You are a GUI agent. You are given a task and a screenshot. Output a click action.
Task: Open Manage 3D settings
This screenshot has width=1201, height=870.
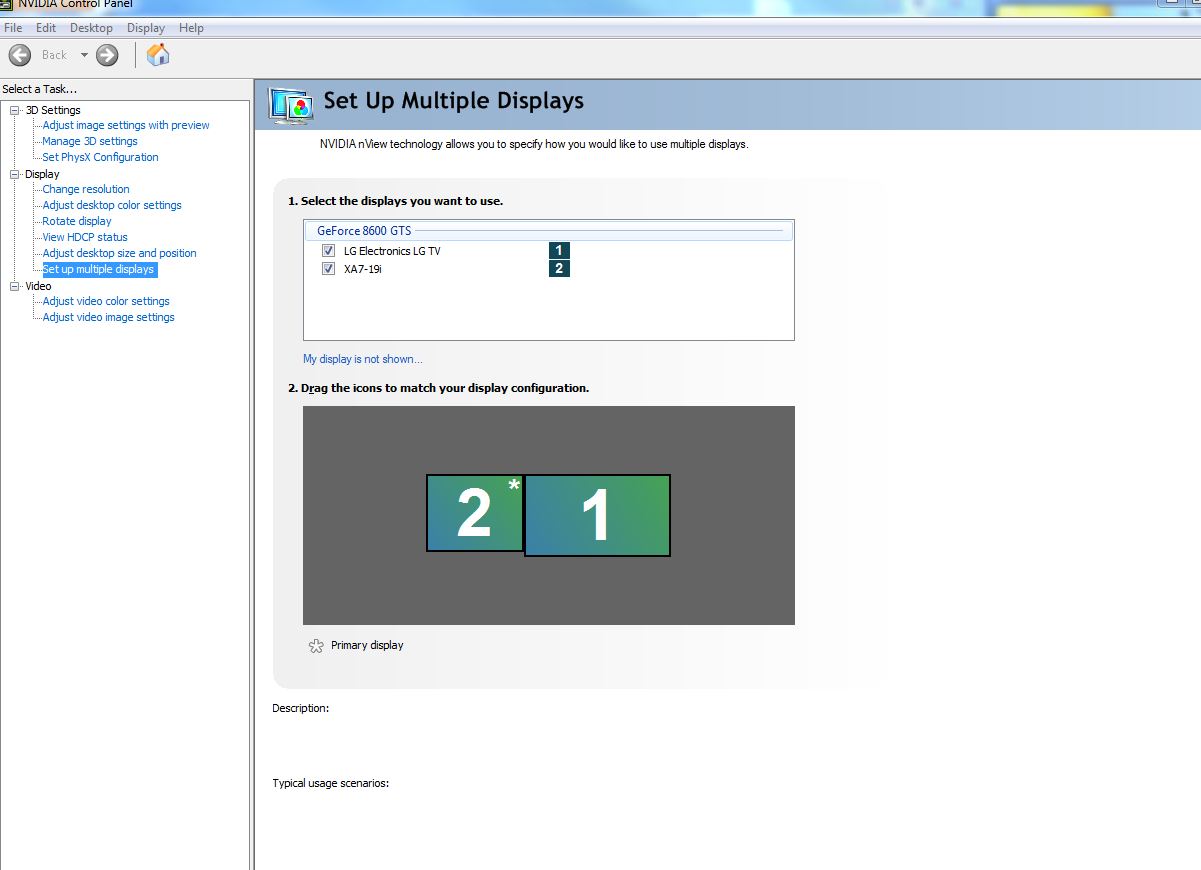coord(90,141)
